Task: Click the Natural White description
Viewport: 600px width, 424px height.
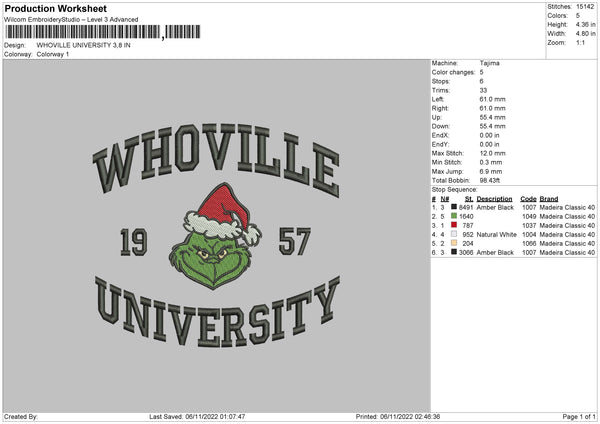Action: click(x=497, y=235)
